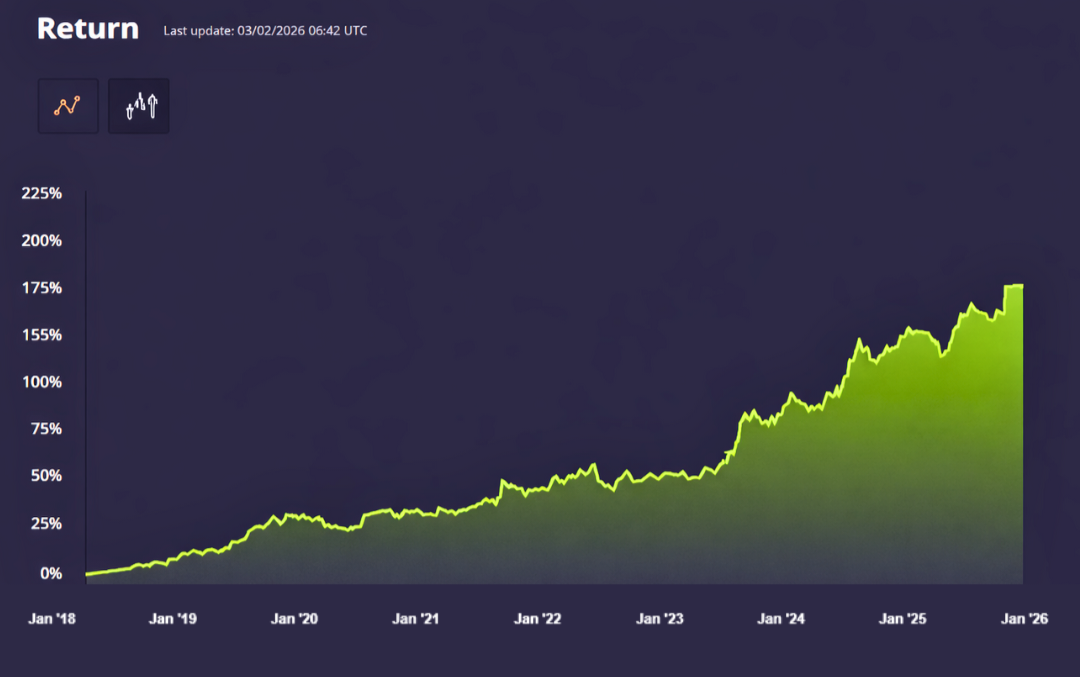This screenshot has height=677, width=1080.
Task: Click the 175% y-axis label
Action: click(x=41, y=288)
